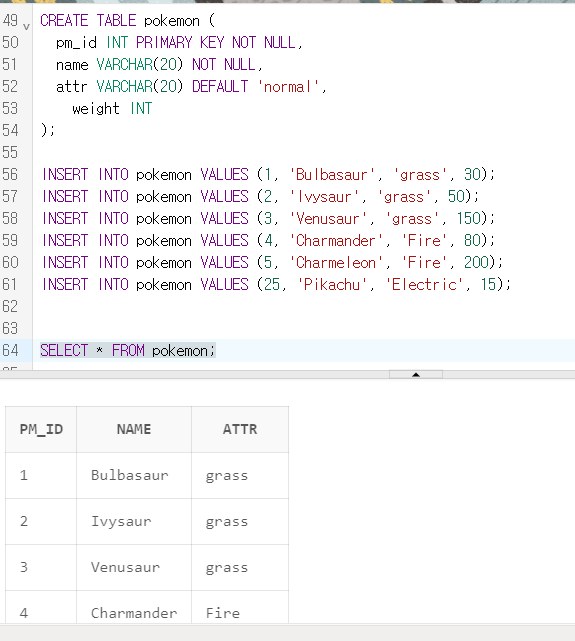
Task: Click the Bulbasaur cell in results
Action: [134, 475]
